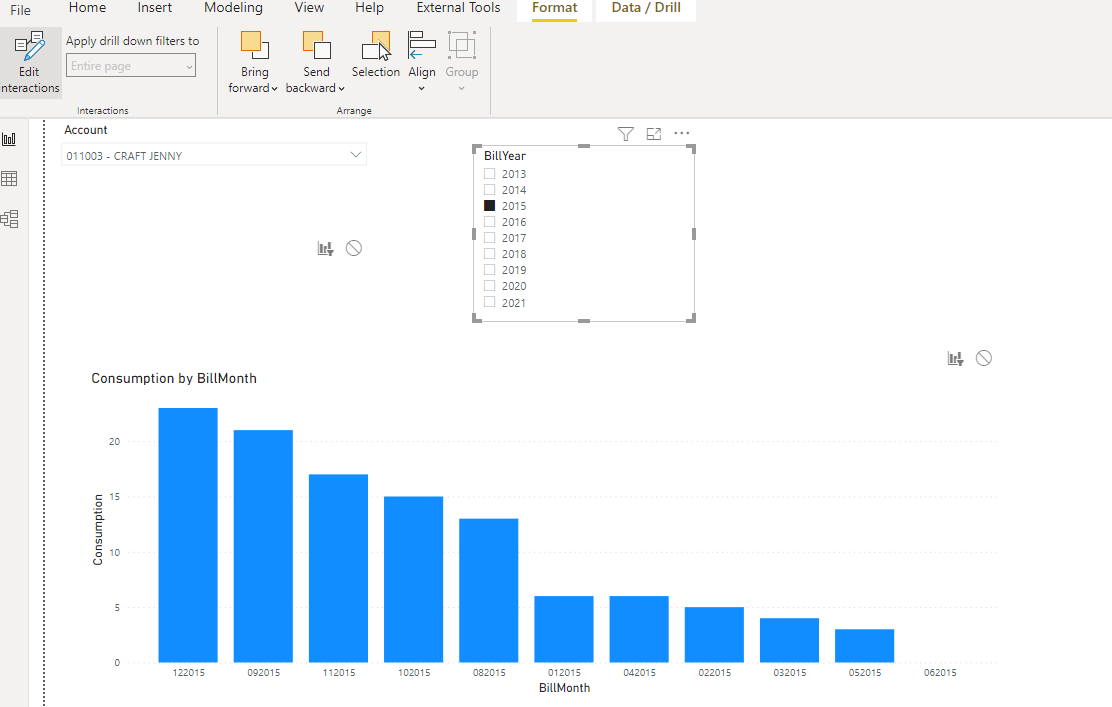Click the 102015 bar in chart
This screenshot has height=707, width=1112.
pos(413,579)
